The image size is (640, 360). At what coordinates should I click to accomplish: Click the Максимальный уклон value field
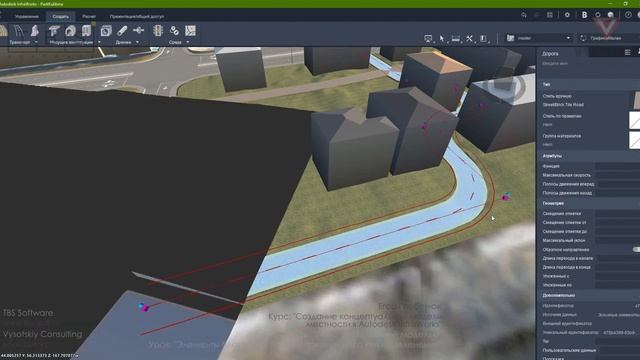[618, 240]
